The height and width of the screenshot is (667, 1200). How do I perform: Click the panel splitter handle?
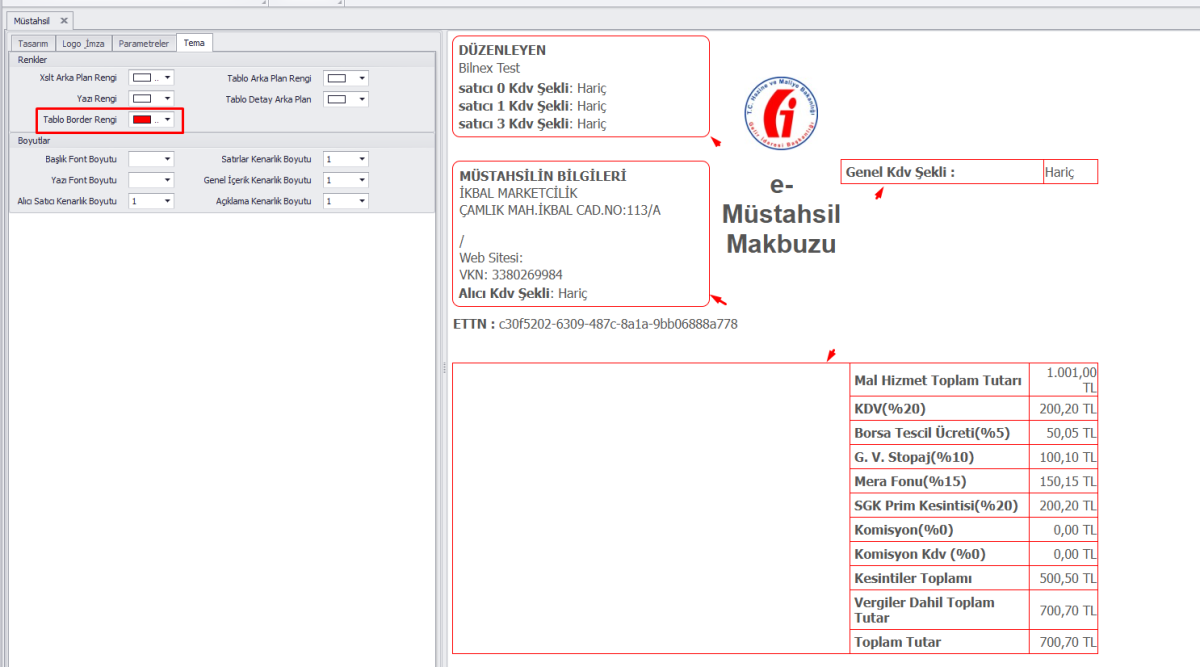442,369
